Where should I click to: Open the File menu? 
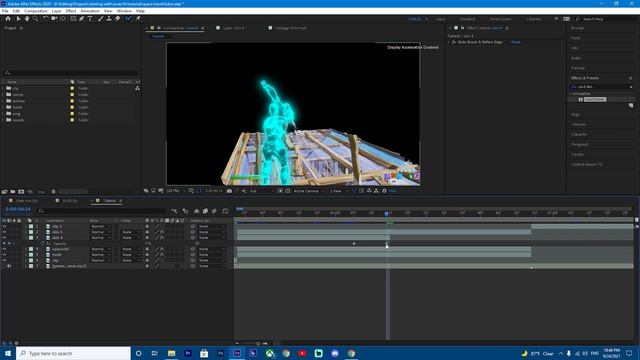[5, 11]
